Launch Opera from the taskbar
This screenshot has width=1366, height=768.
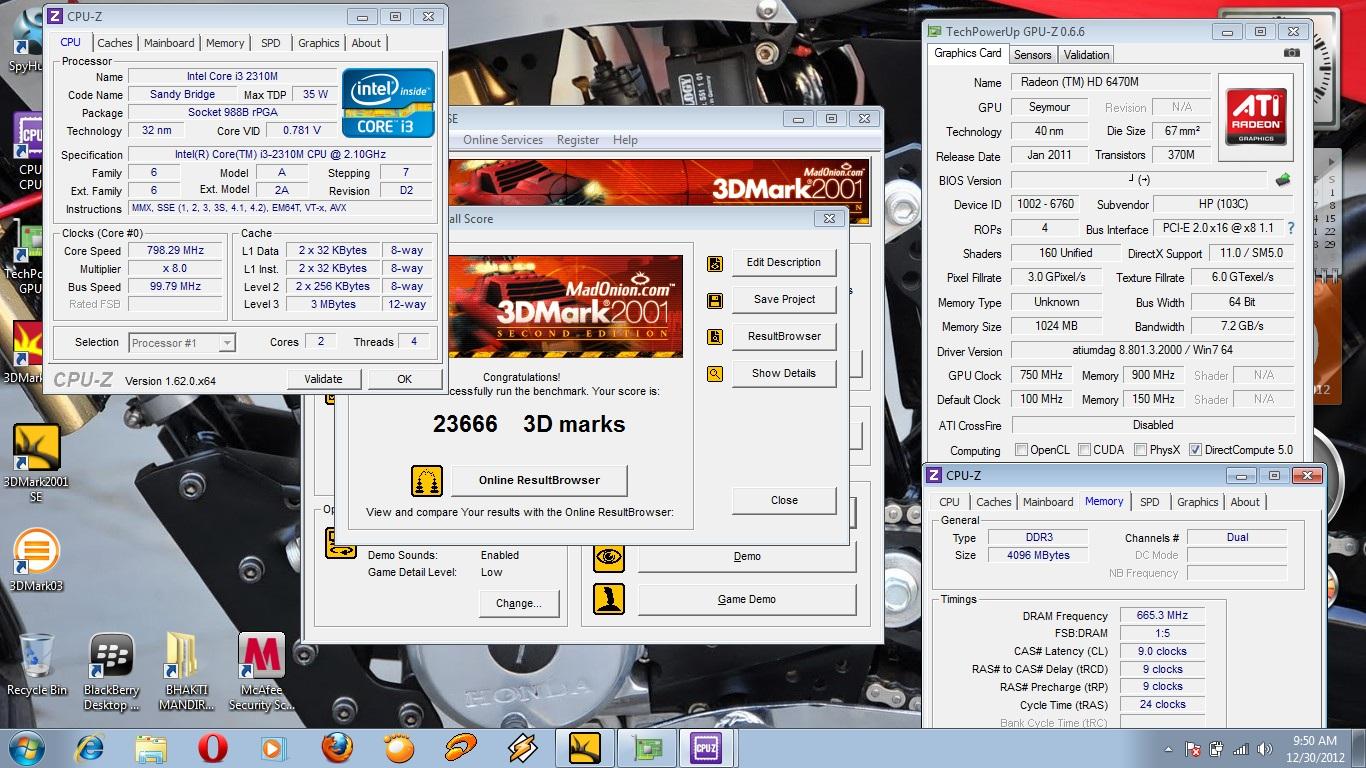pyautogui.click(x=212, y=748)
